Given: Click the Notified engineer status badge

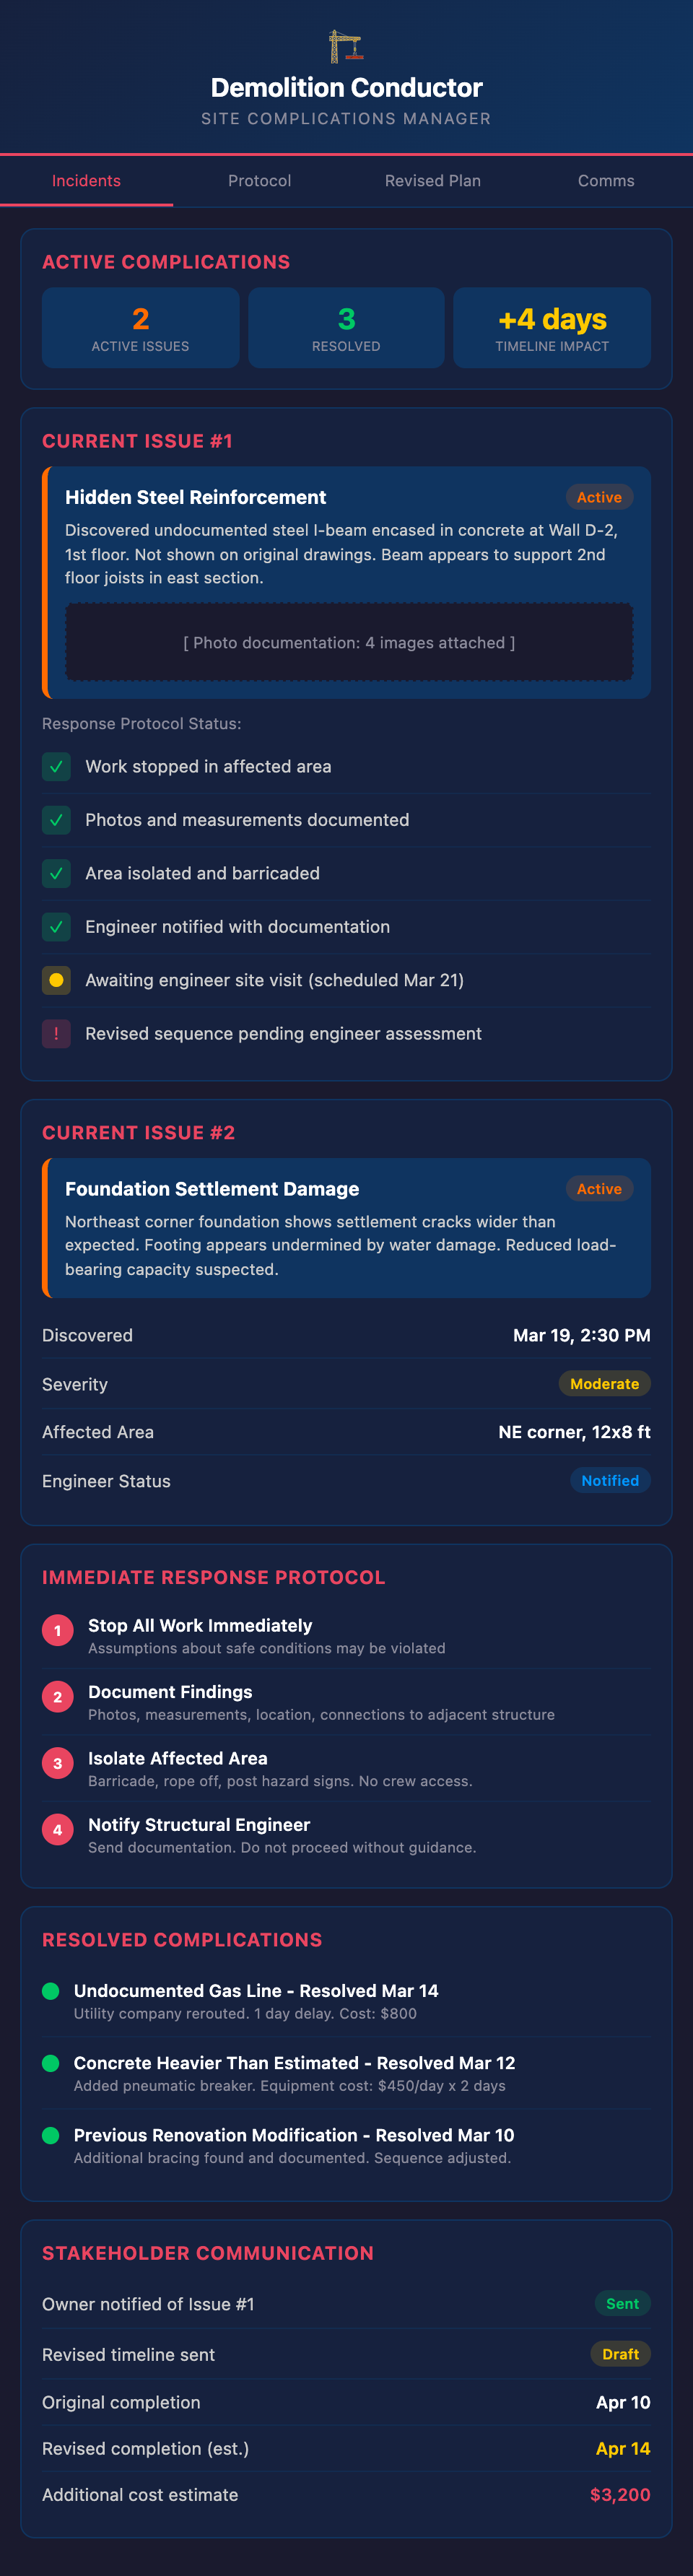Looking at the screenshot, I should pyautogui.click(x=610, y=1481).
